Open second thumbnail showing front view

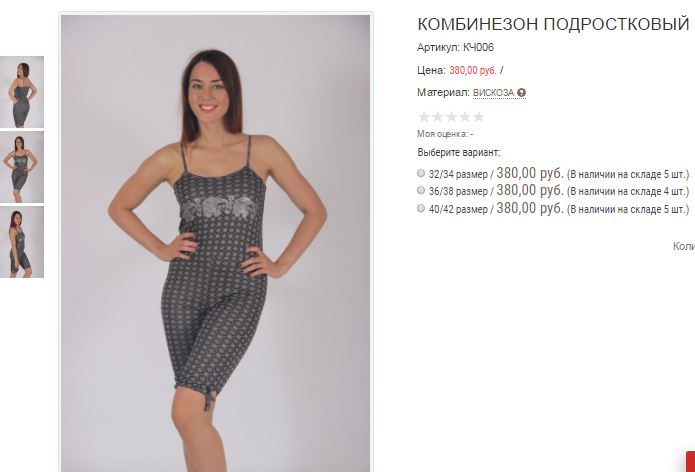click(22, 167)
